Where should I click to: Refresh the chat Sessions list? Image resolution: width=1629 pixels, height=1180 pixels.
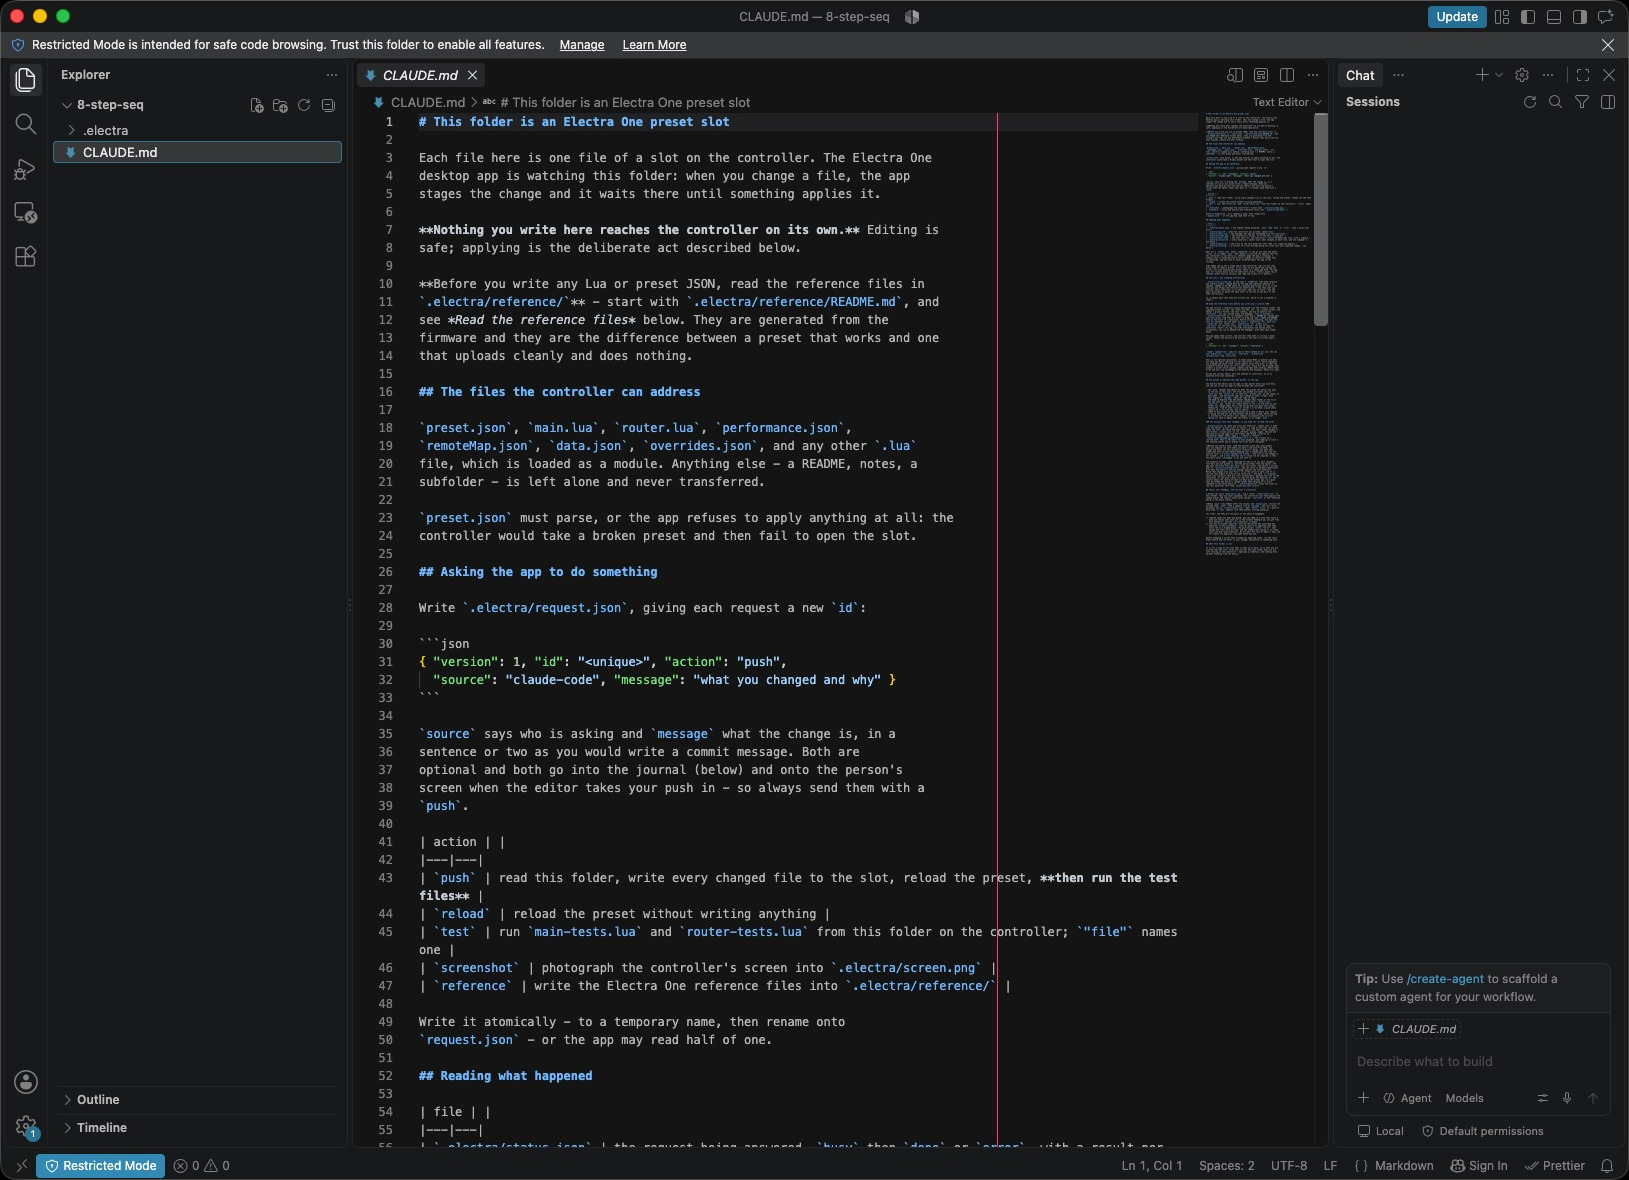pyautogui.click(x=1529, y=102)
